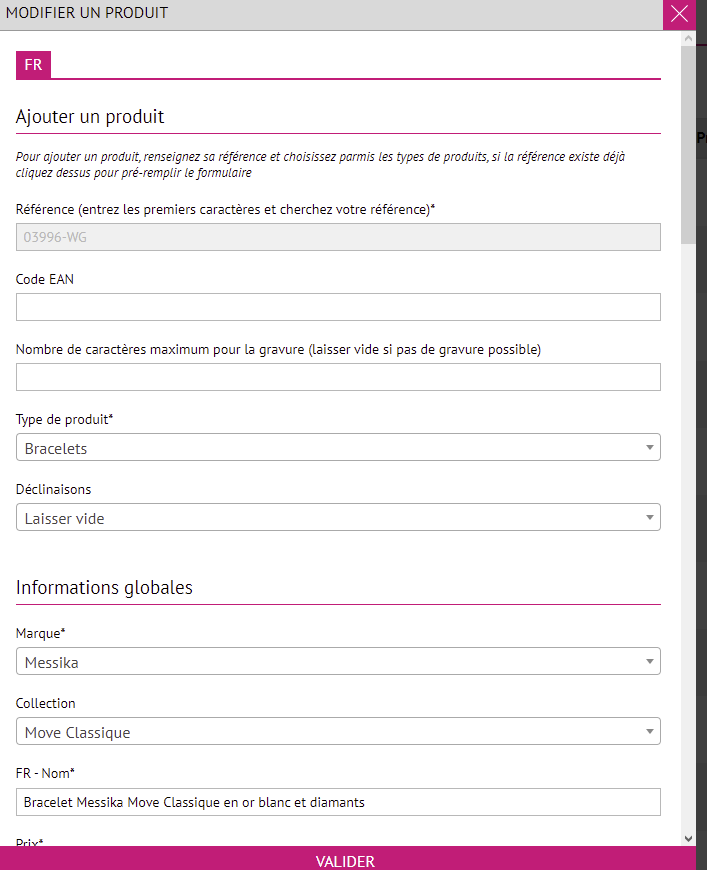Expand the Collection dropdown
Image resolution: width=707 pixels, height=870 pixels.
pos(338,731)
